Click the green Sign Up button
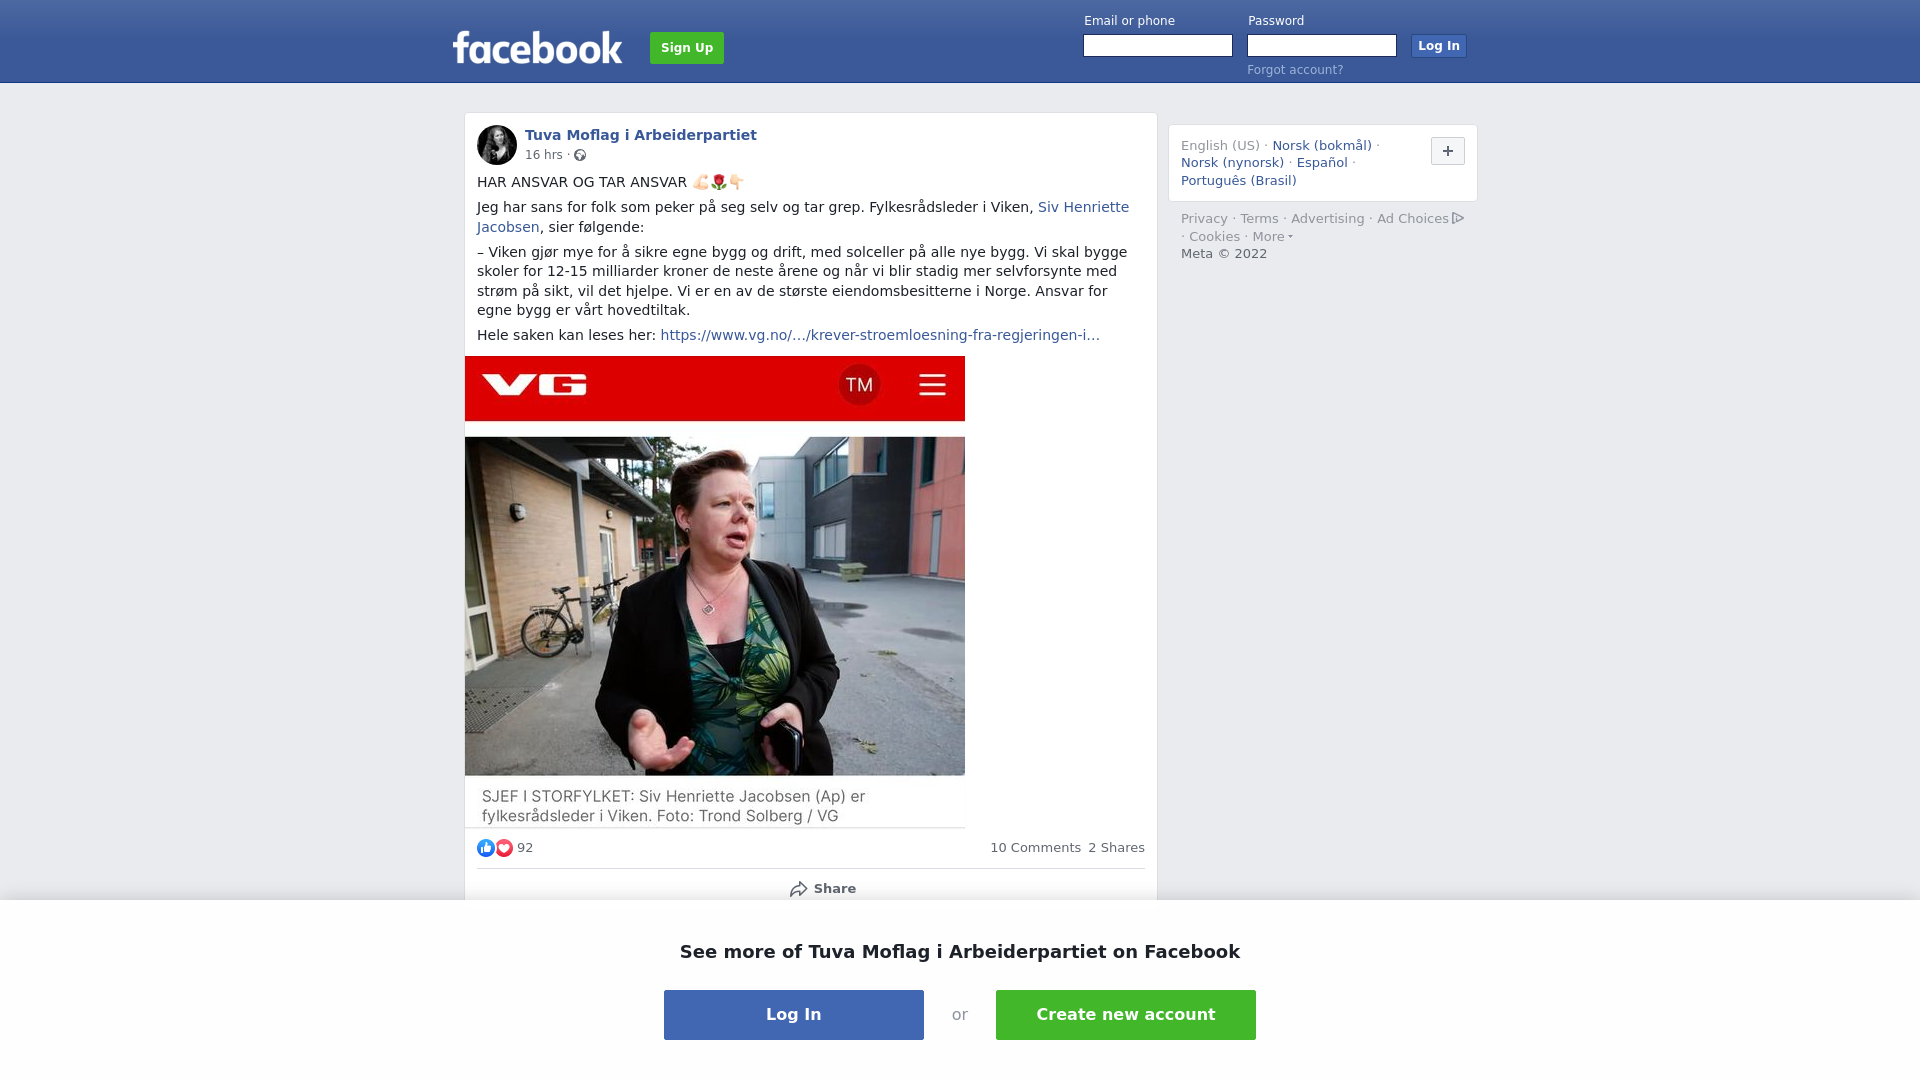Screen dimensions: 1920x1080 (687, 48)
